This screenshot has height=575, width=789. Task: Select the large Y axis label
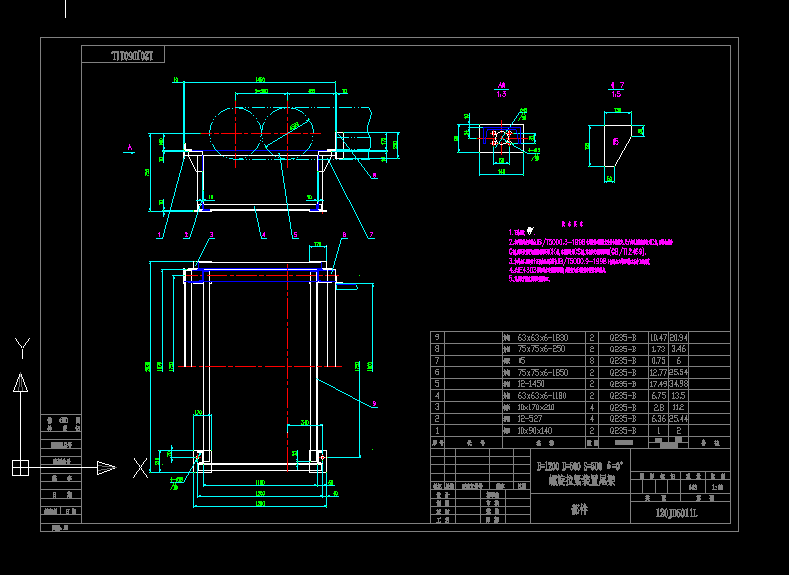(x=21, y=347)
